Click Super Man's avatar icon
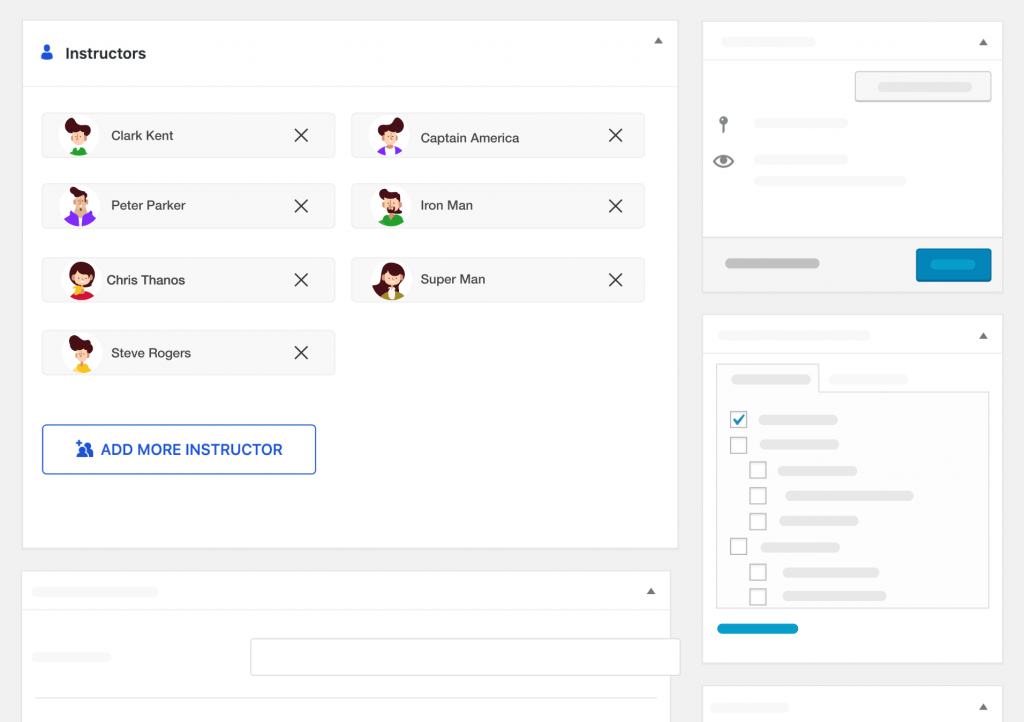The width and height of the screenshot is (1024, 722). [389, 280]
